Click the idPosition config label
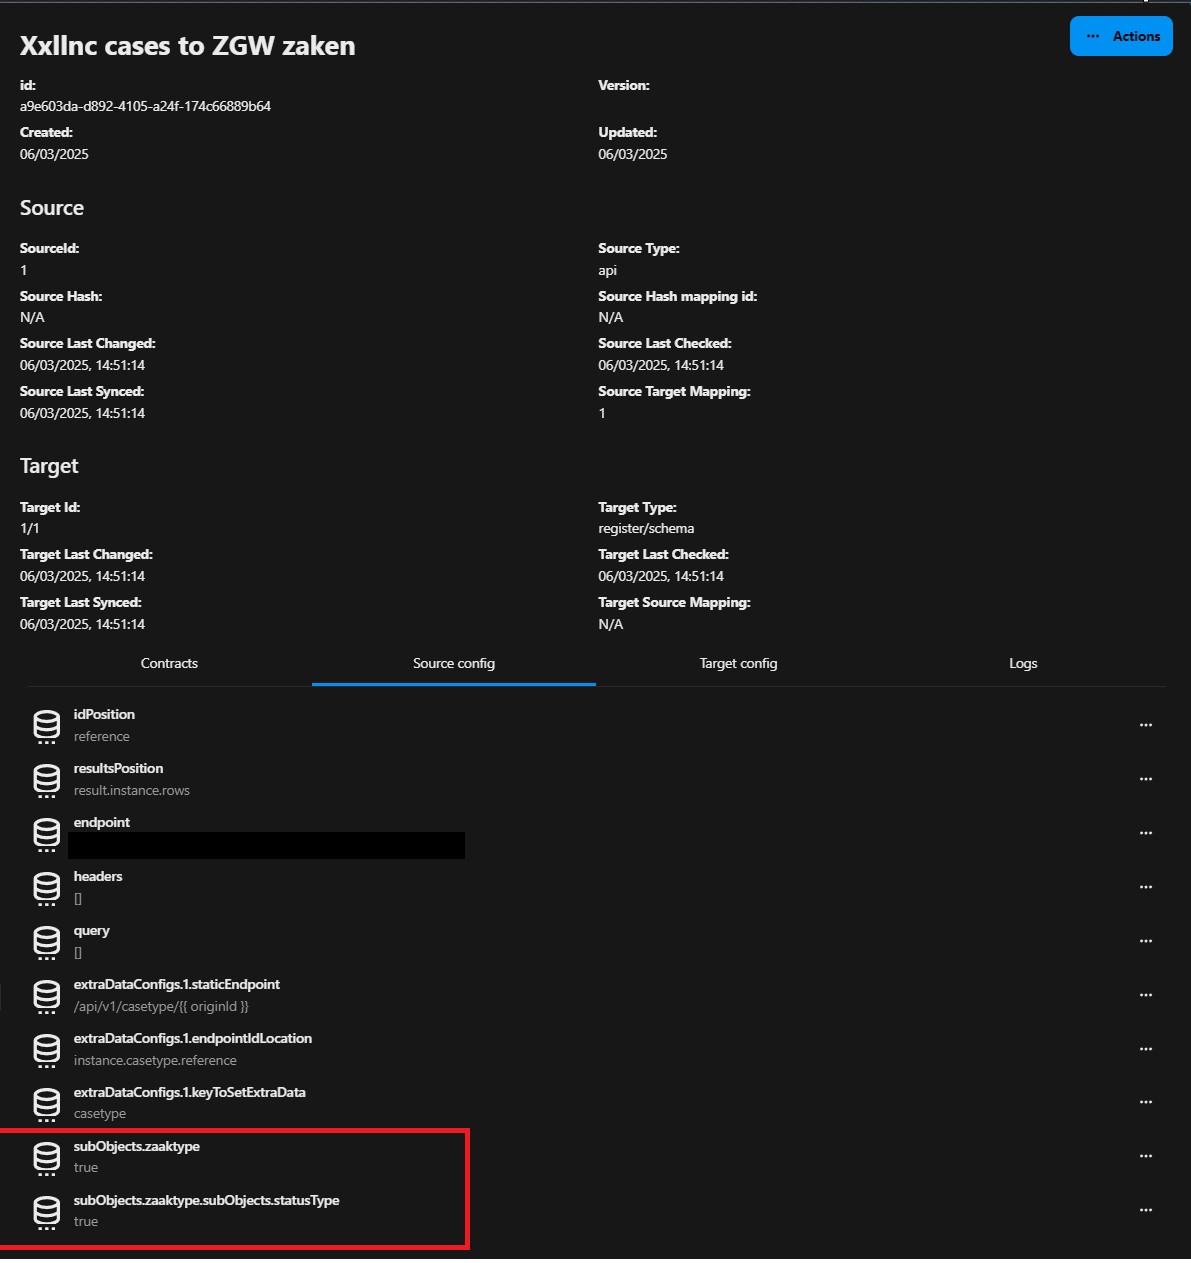The image size is (1191, 1263). 104,714
